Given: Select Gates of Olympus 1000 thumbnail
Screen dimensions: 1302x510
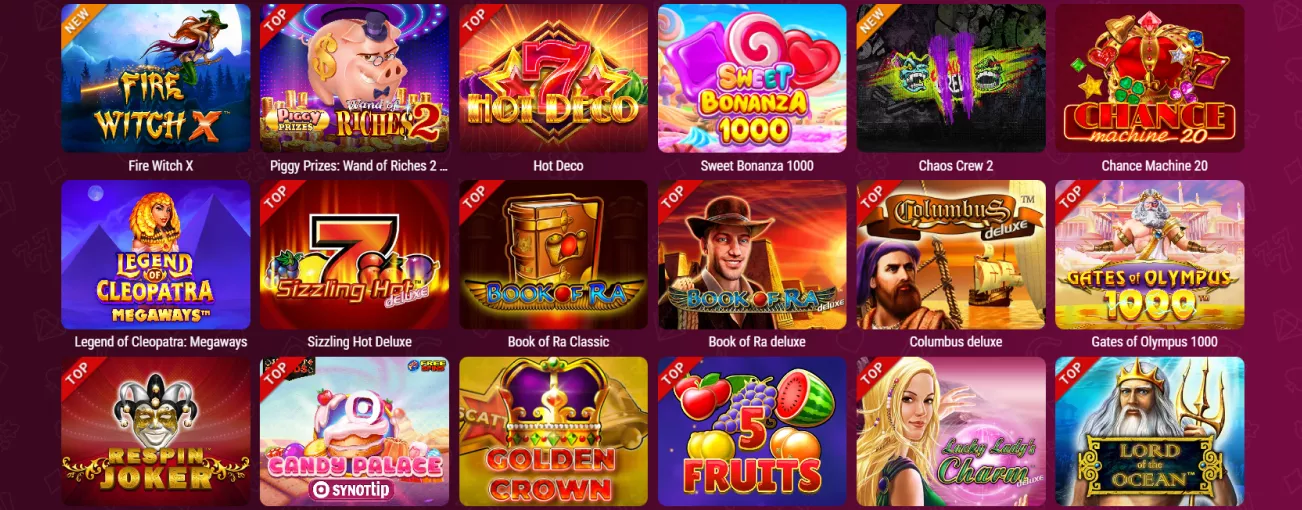Looking at the screenshot, I should click(1150, 255).
